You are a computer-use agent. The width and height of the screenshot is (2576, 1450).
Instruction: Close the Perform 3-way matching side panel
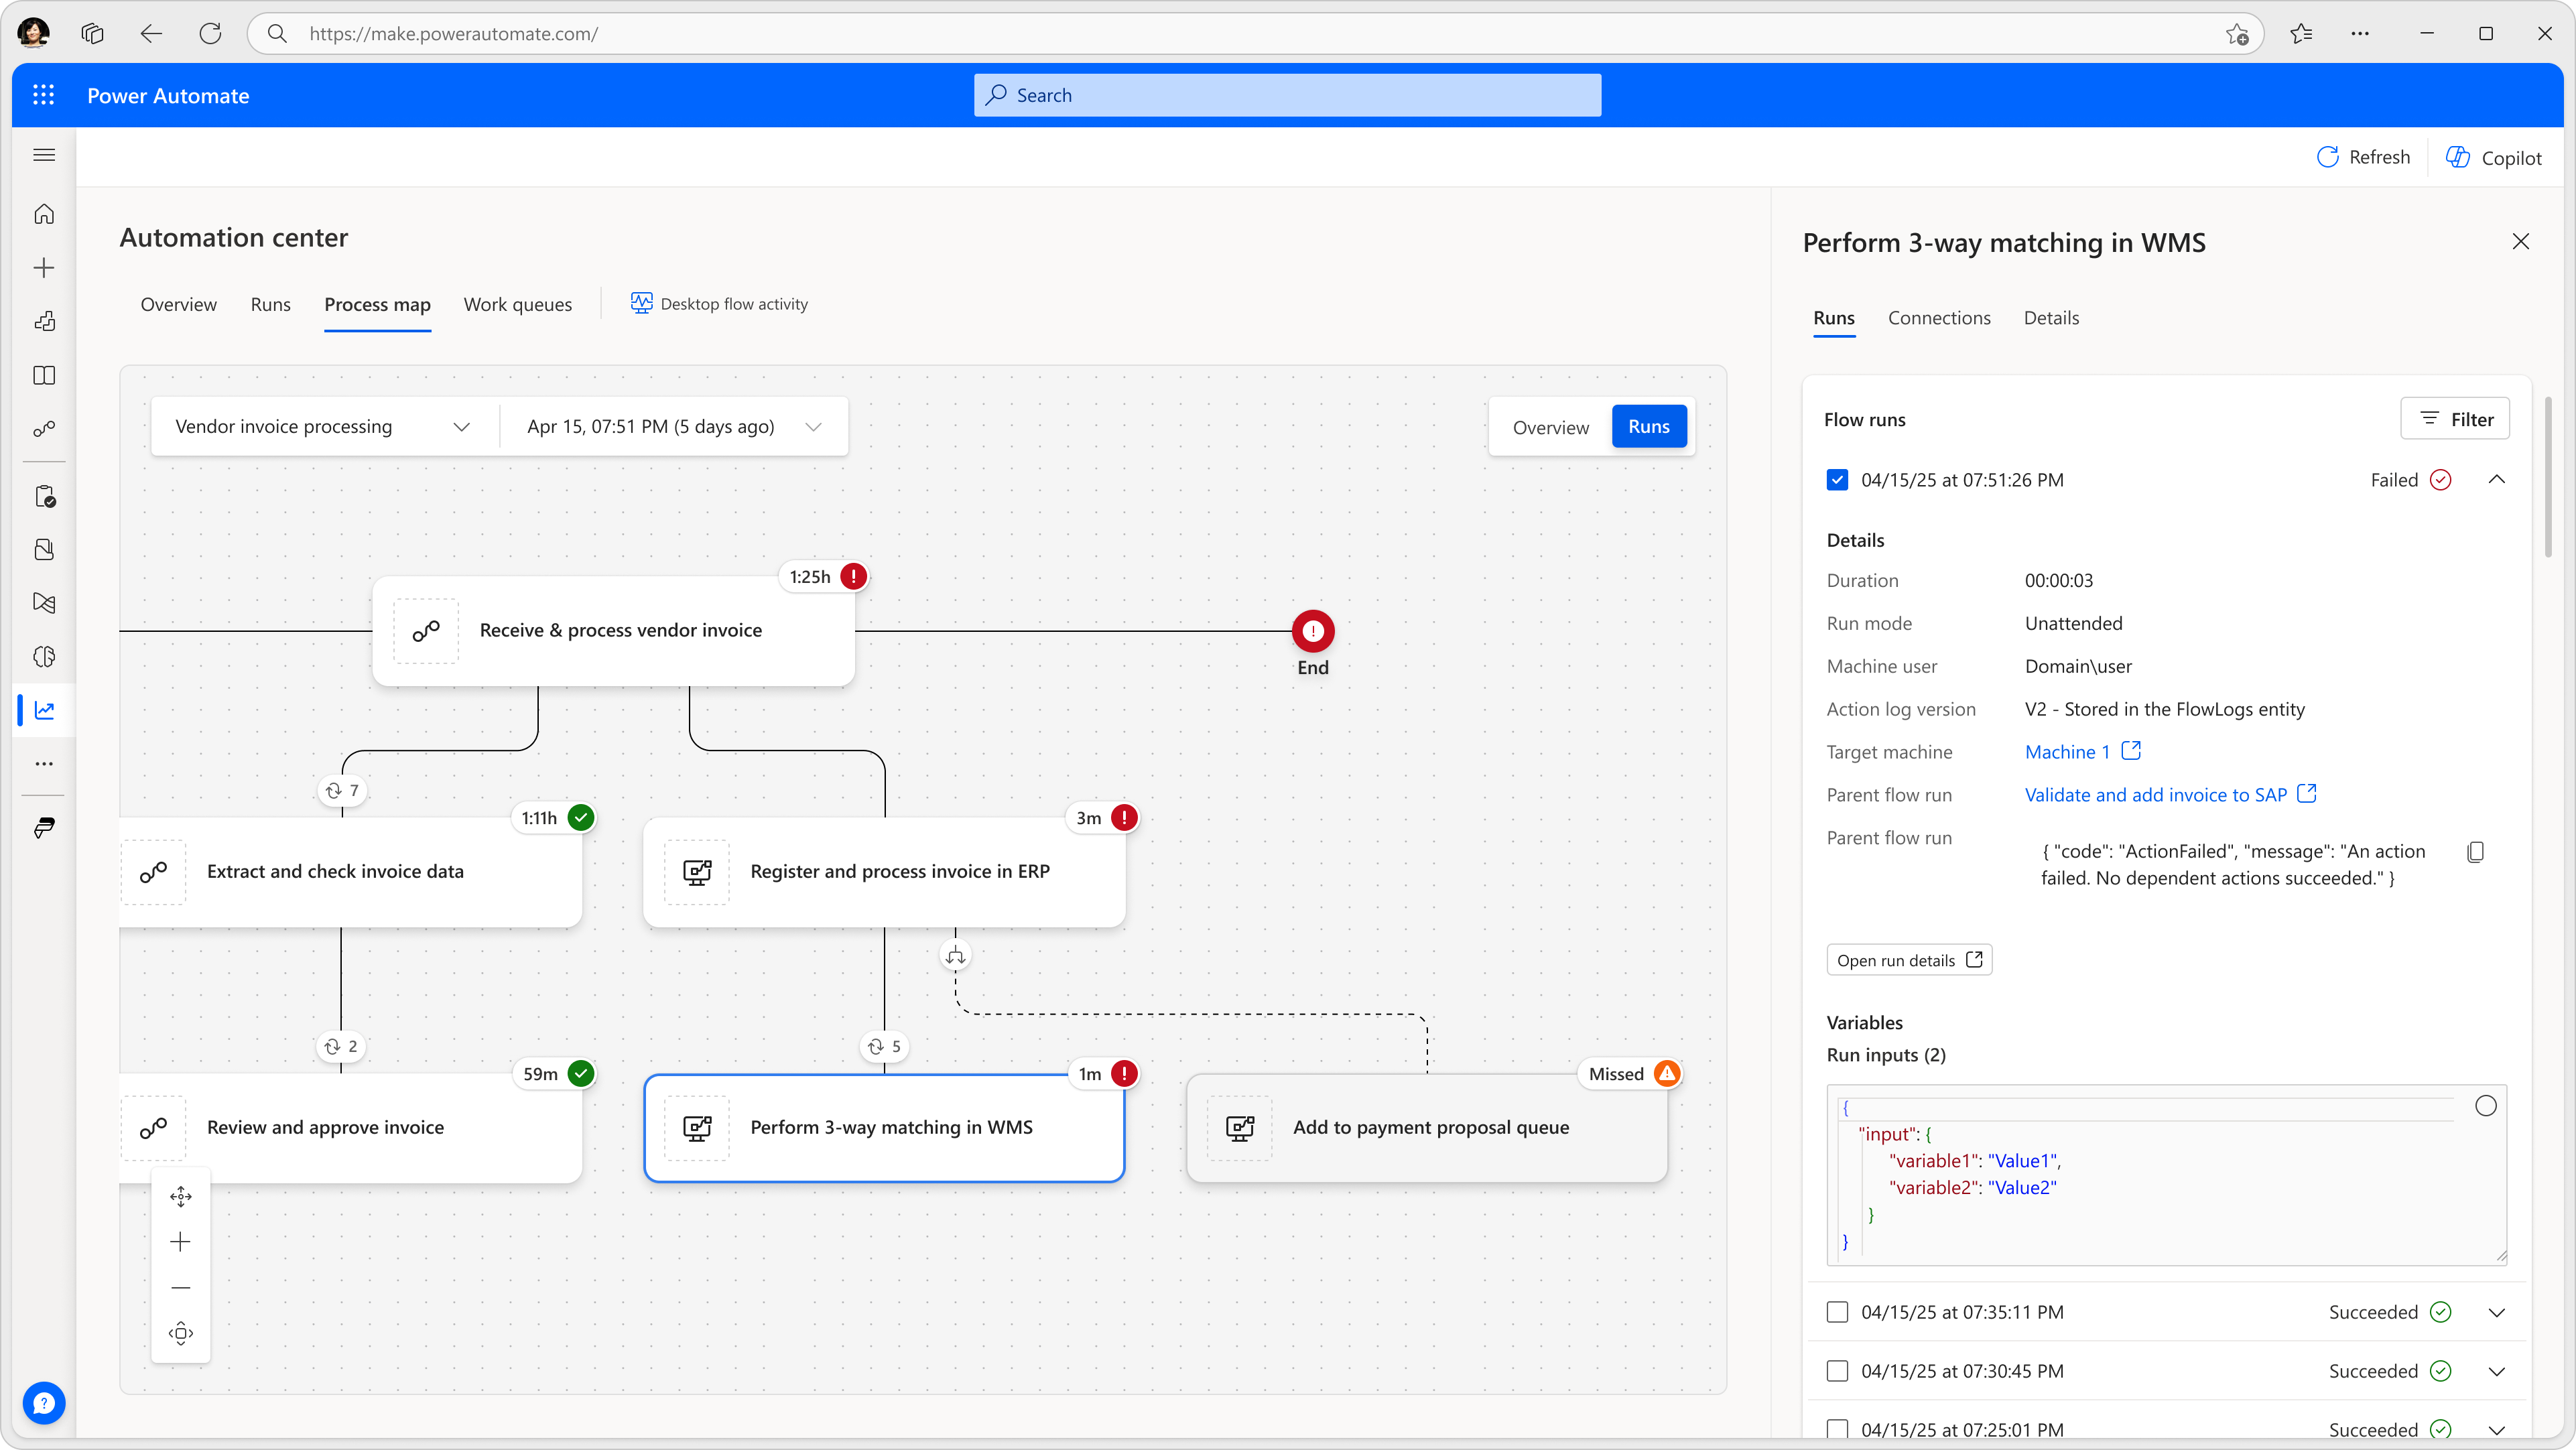[x=2520, y=242]
